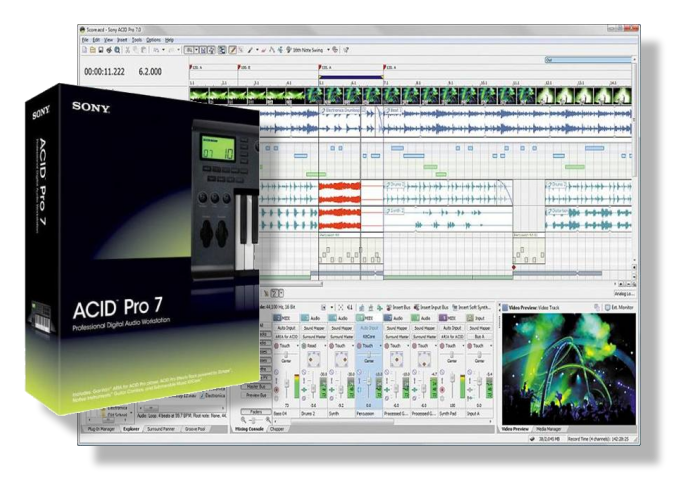The image size is (700, 484).
Task: Toggle the Faders button in mixing console
Action: 256,411
